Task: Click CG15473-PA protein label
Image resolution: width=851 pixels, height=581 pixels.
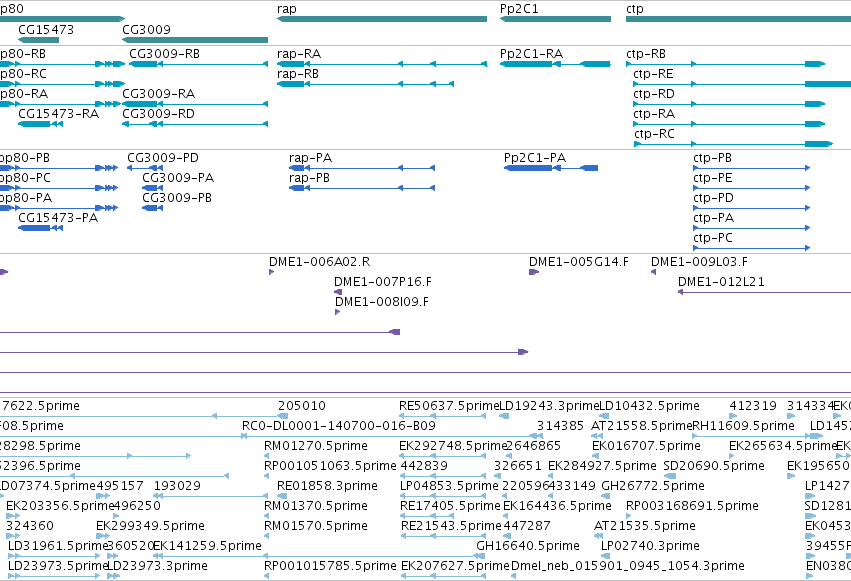Action: (x=58, y=218)
